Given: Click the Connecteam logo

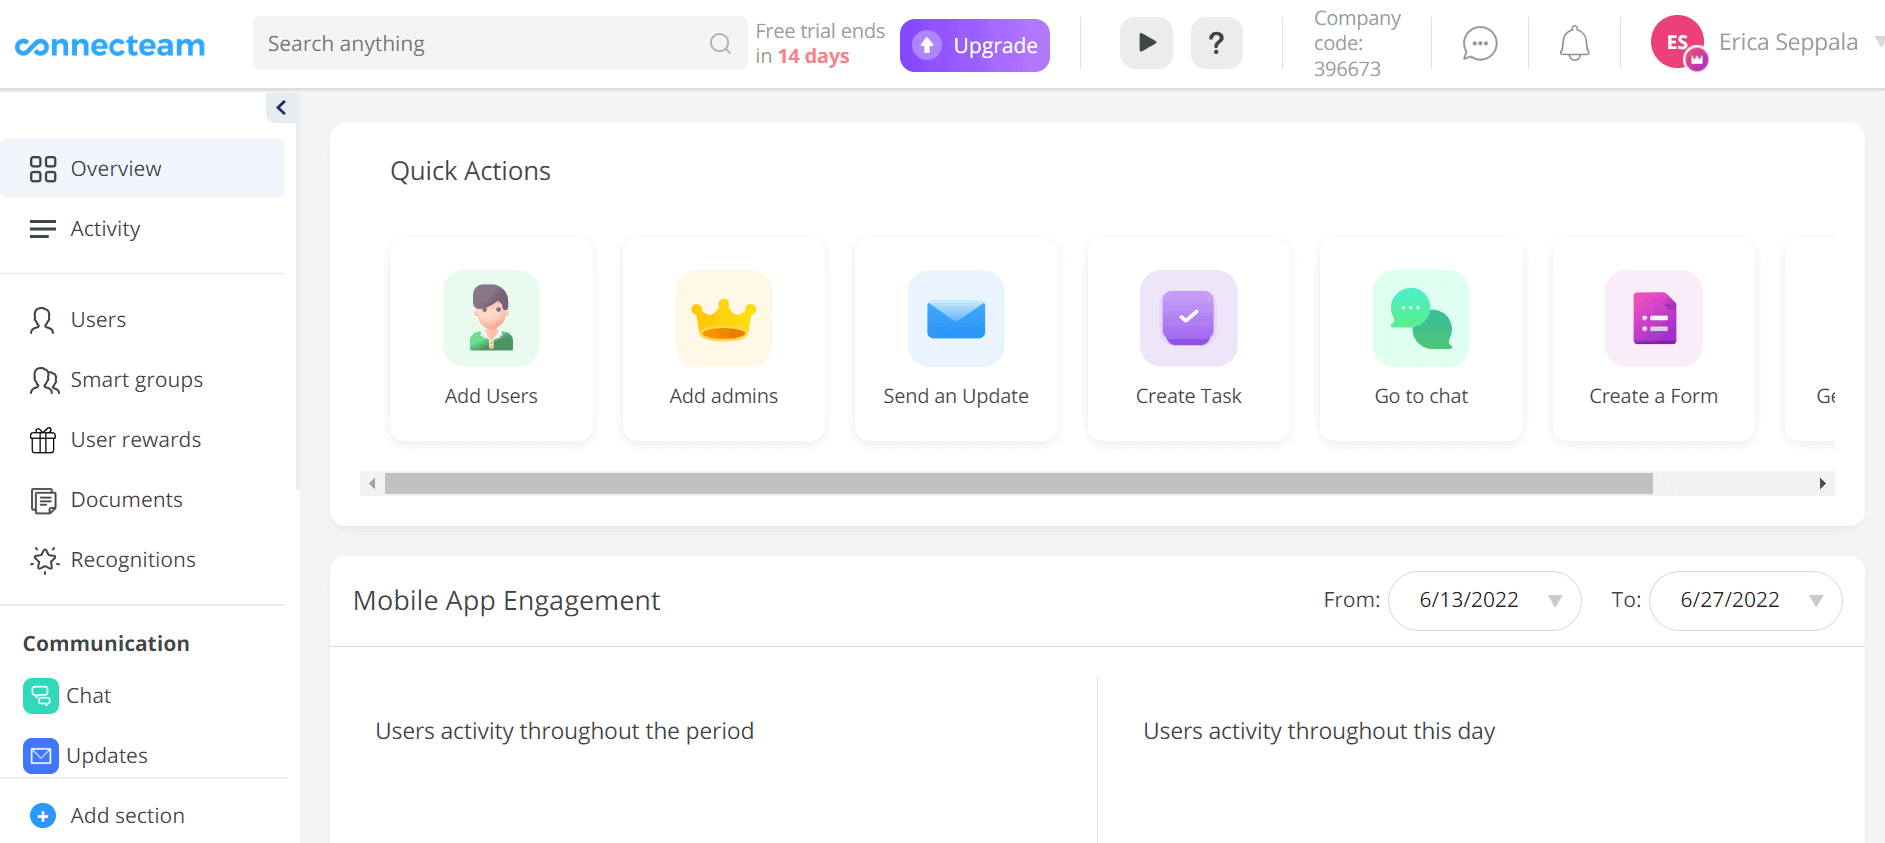Looking at the screenshot, I should 110,46.
